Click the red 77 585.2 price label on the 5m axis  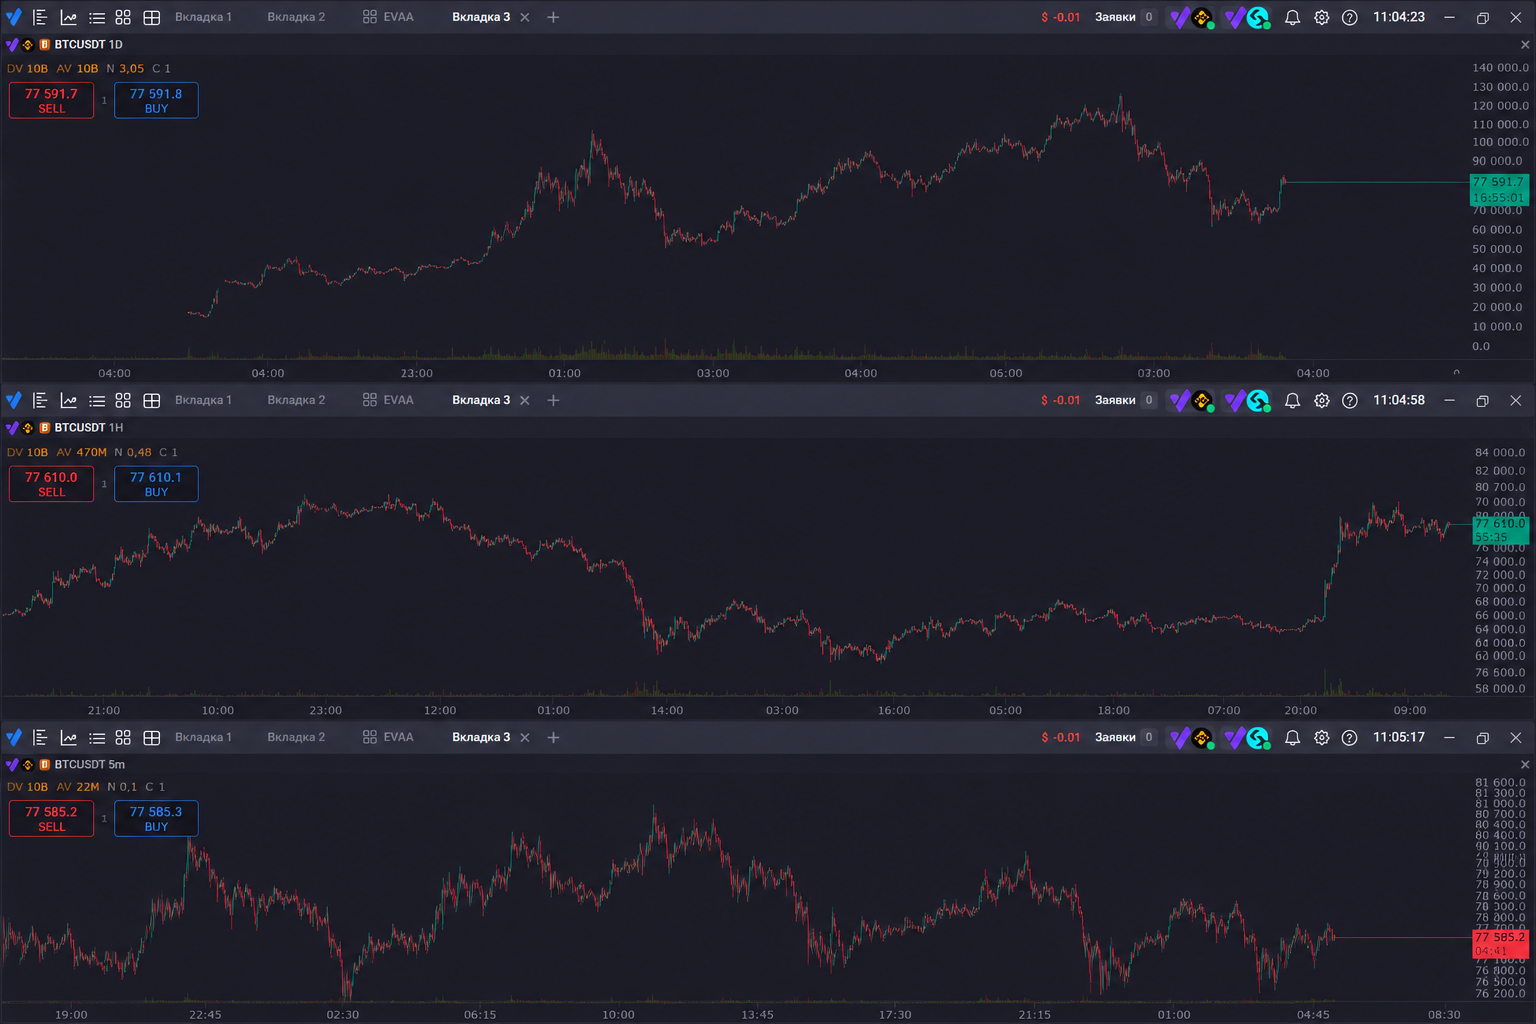tap(1500, 944)
